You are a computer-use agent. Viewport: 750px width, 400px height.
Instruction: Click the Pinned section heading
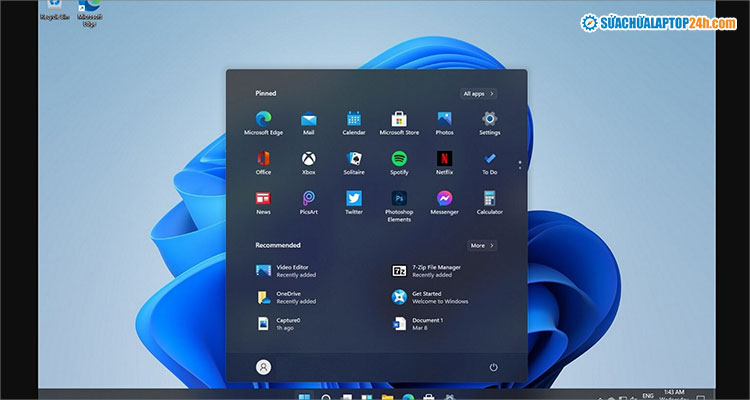(x=265, y=93)
